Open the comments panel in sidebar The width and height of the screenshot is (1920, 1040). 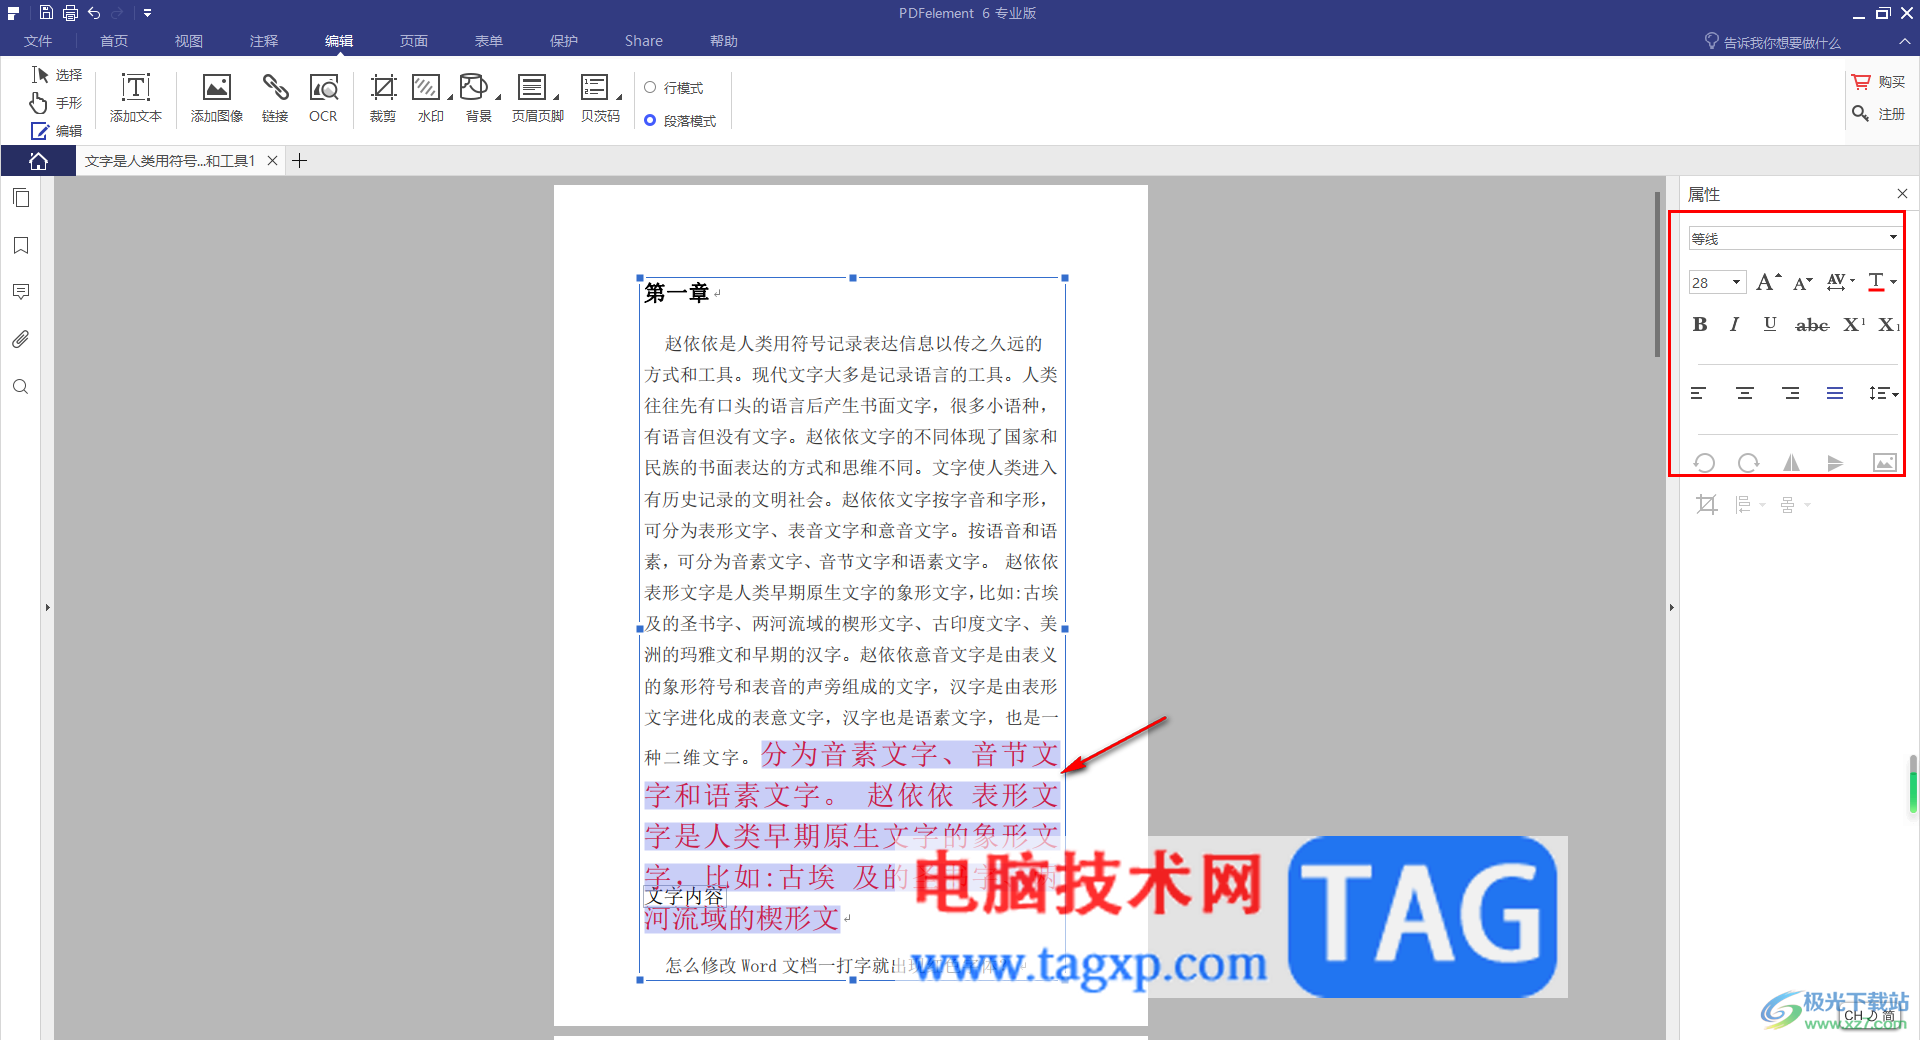coord(21,292)
